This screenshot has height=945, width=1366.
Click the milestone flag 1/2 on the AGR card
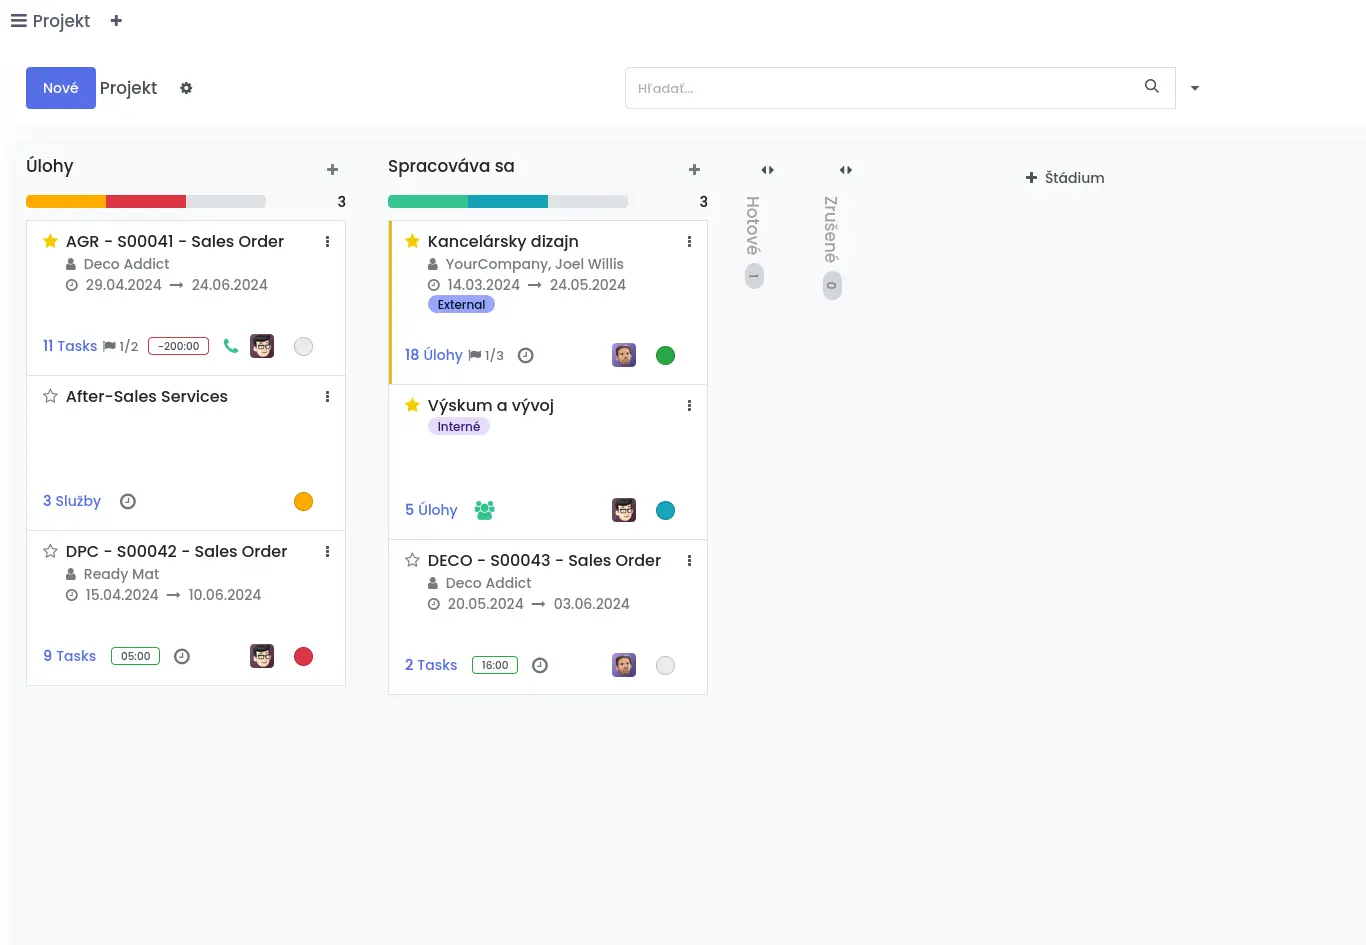(x=120, y=346)
